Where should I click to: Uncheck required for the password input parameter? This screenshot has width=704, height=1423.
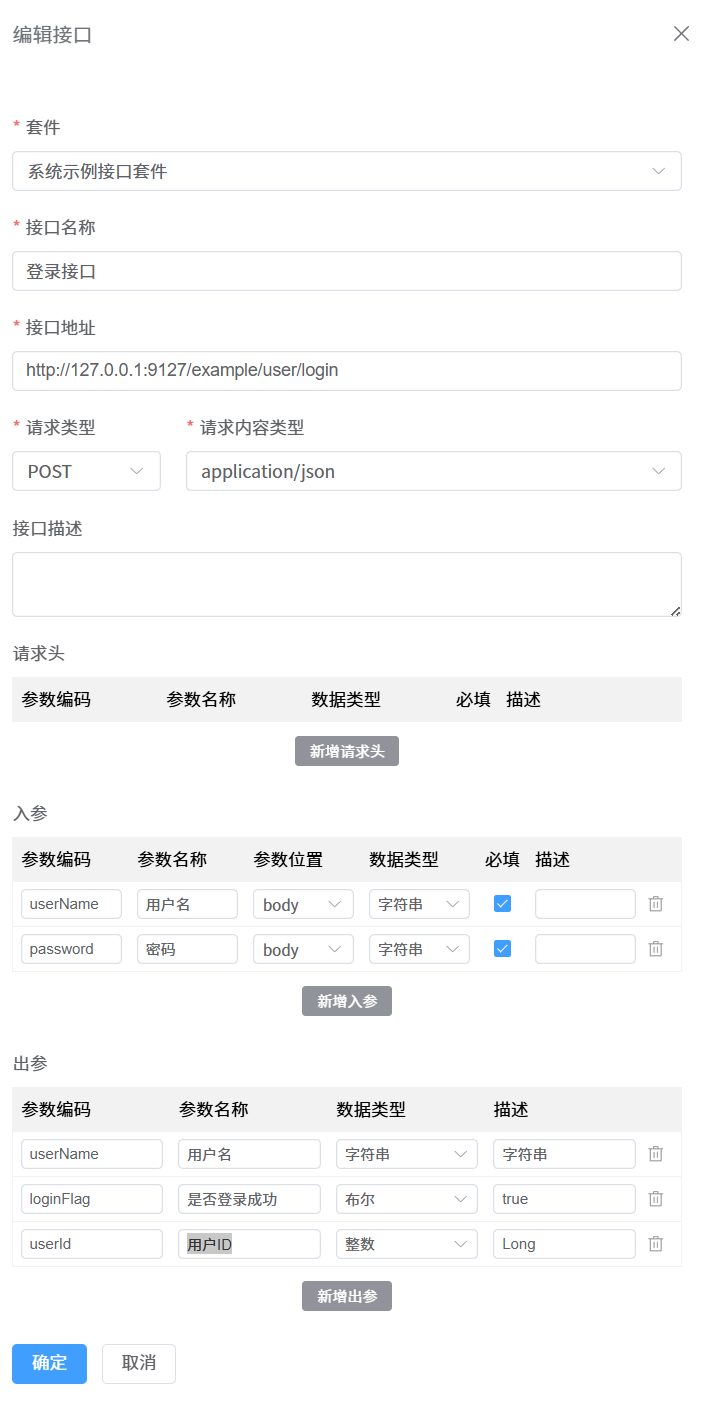pos(503,949)
